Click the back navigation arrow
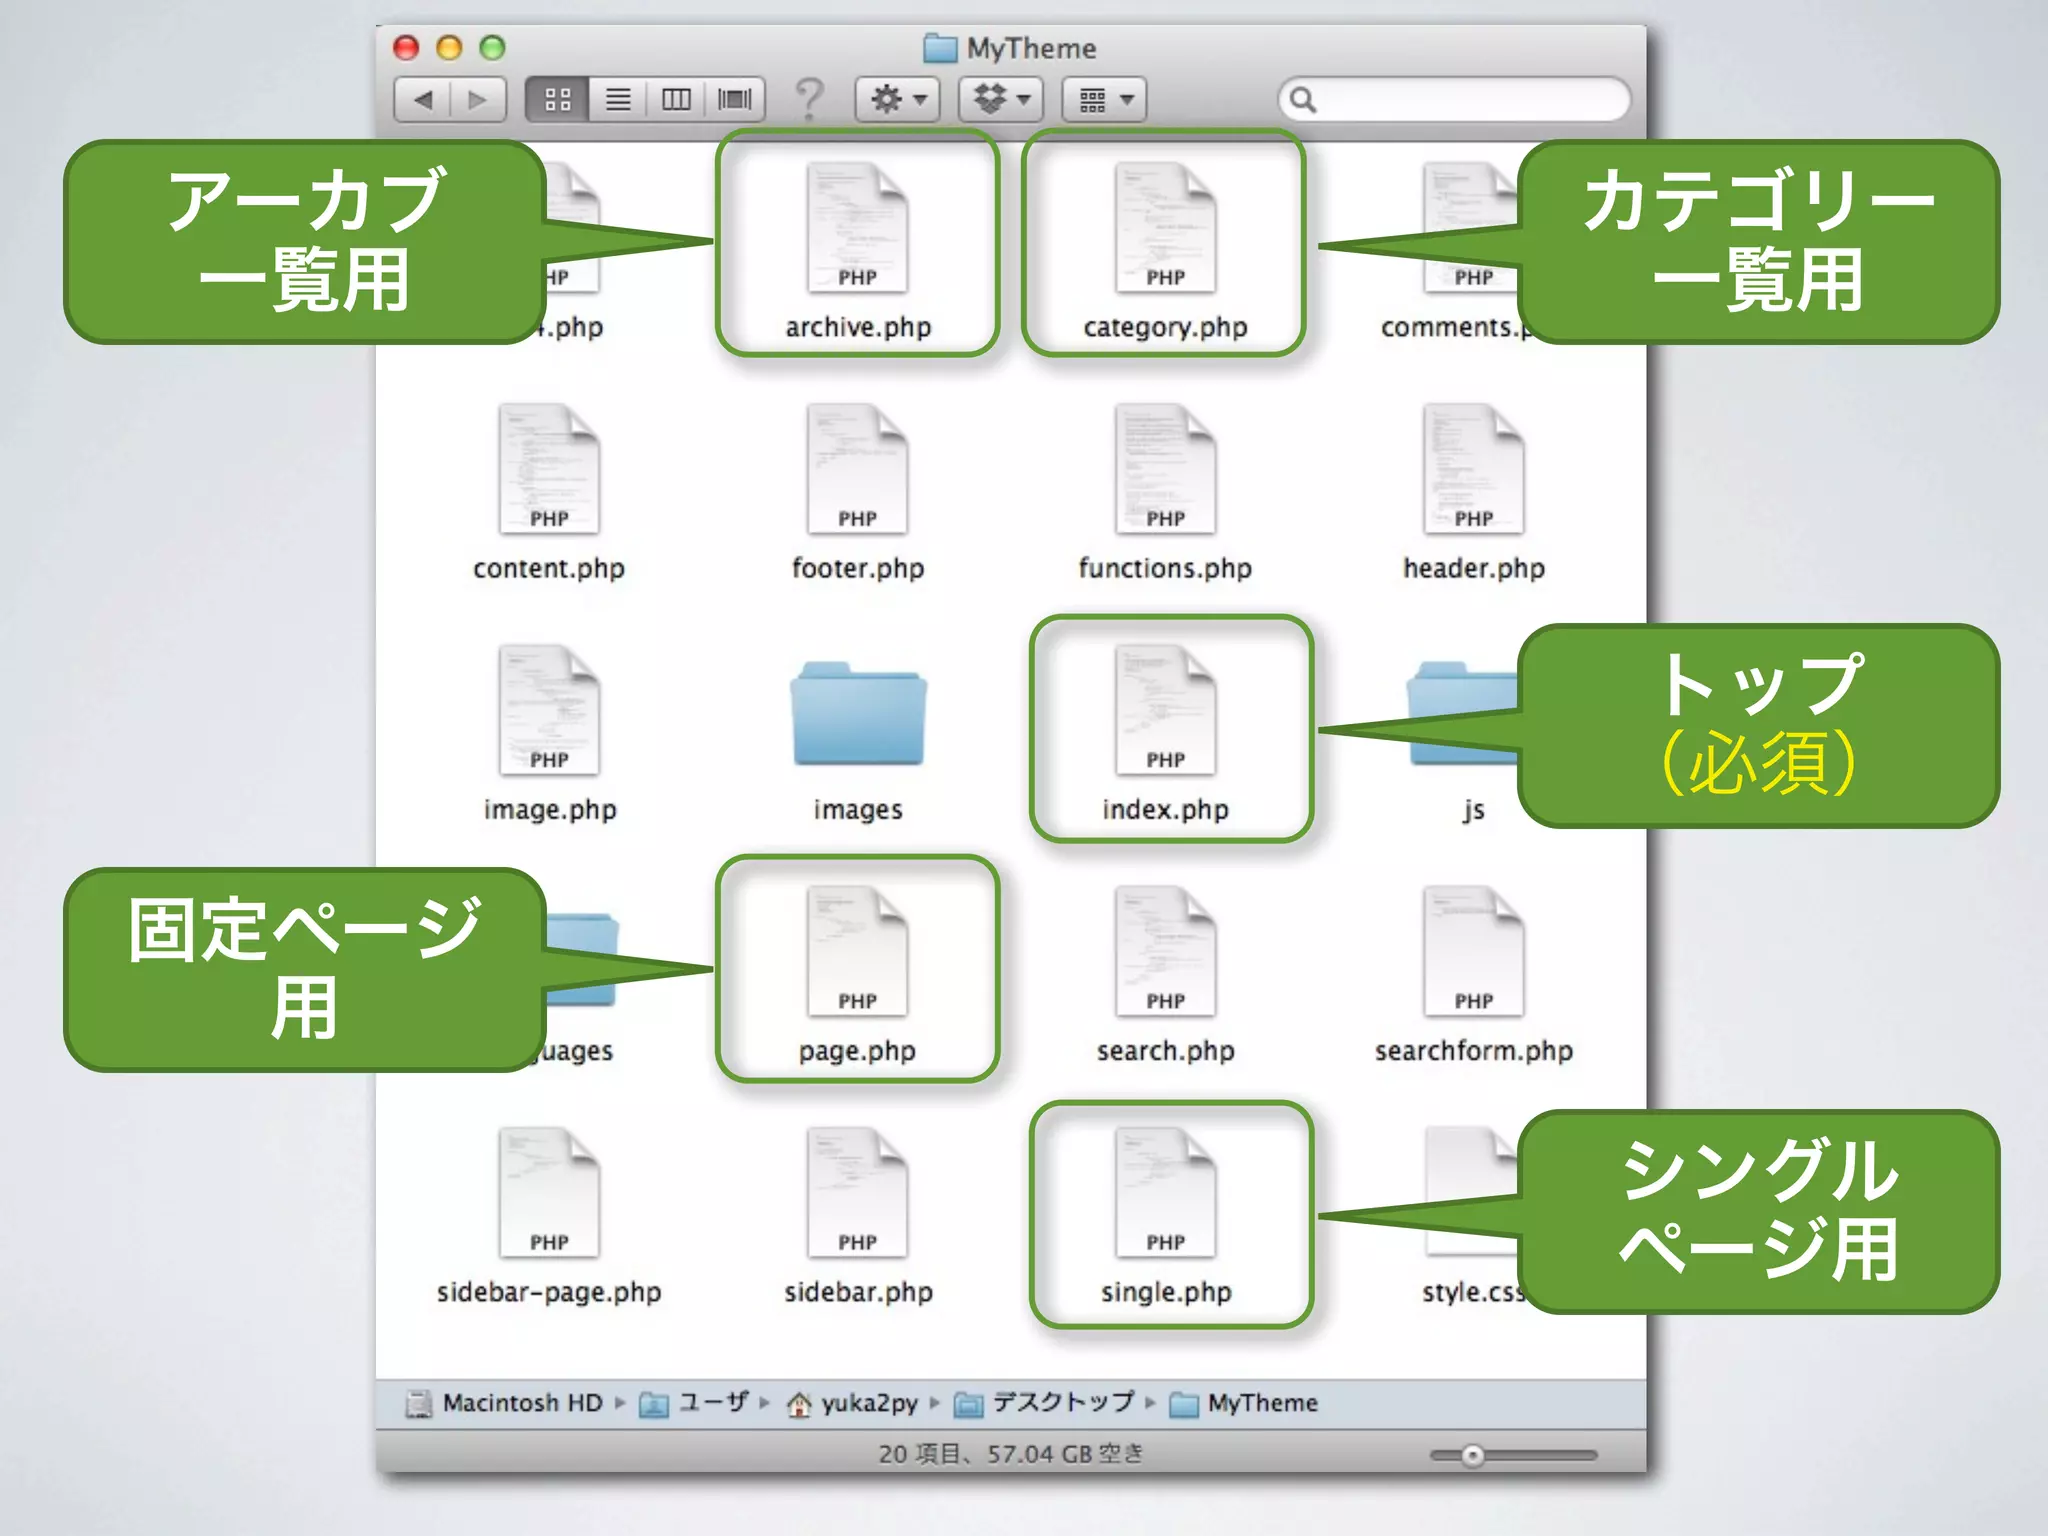Image resolution: width=2048 pixels, height=1536 pixels. click(423, 99)
